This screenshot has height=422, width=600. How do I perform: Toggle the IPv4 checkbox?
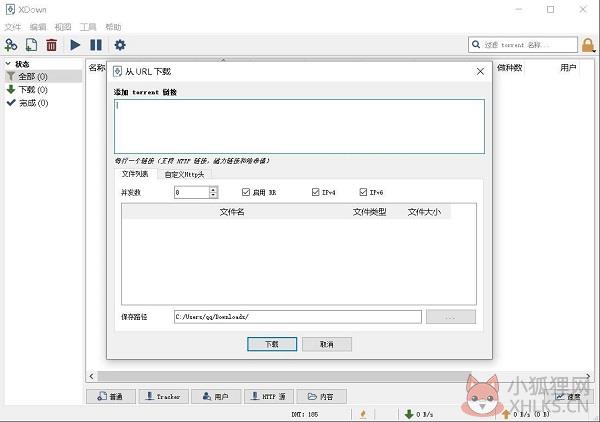(x=315, y=192)
